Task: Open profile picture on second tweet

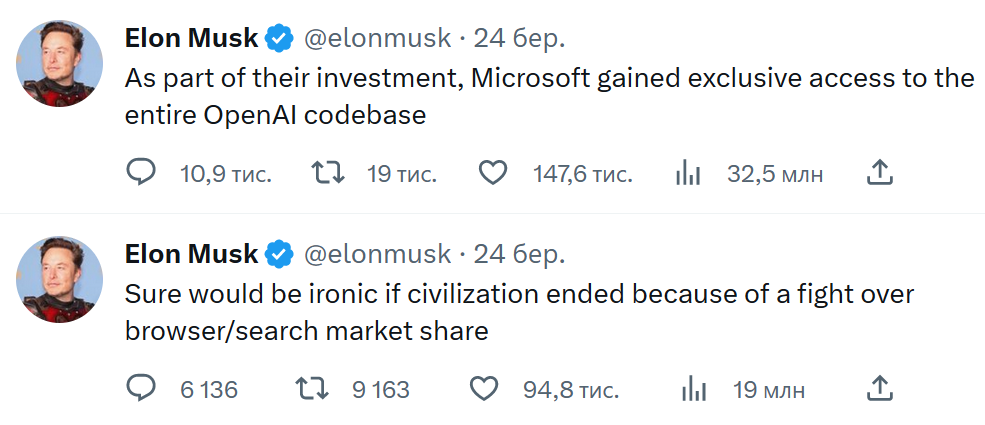Action: (x=61, y=279)
